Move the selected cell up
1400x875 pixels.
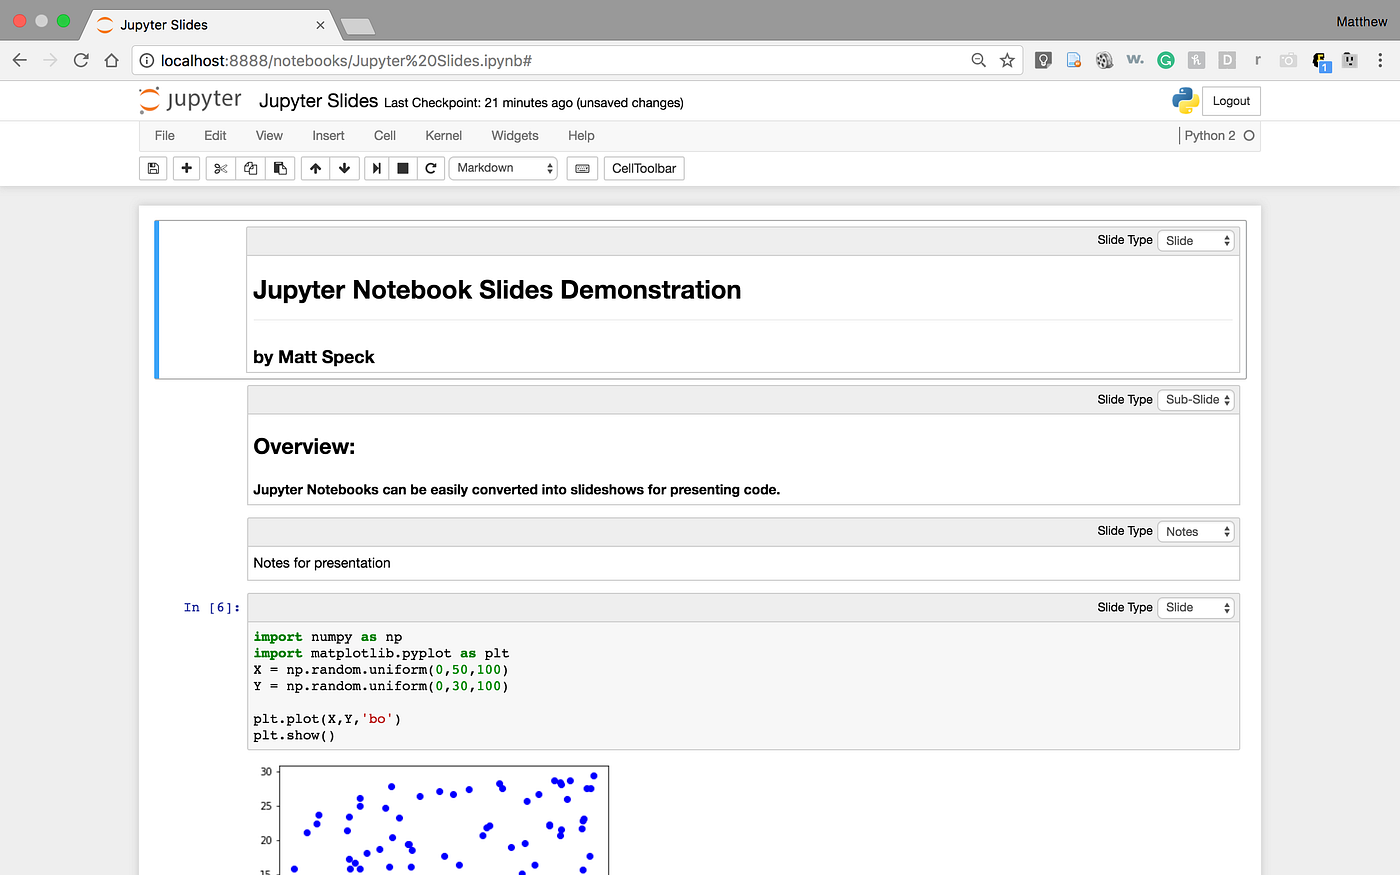tap(314, 168)
